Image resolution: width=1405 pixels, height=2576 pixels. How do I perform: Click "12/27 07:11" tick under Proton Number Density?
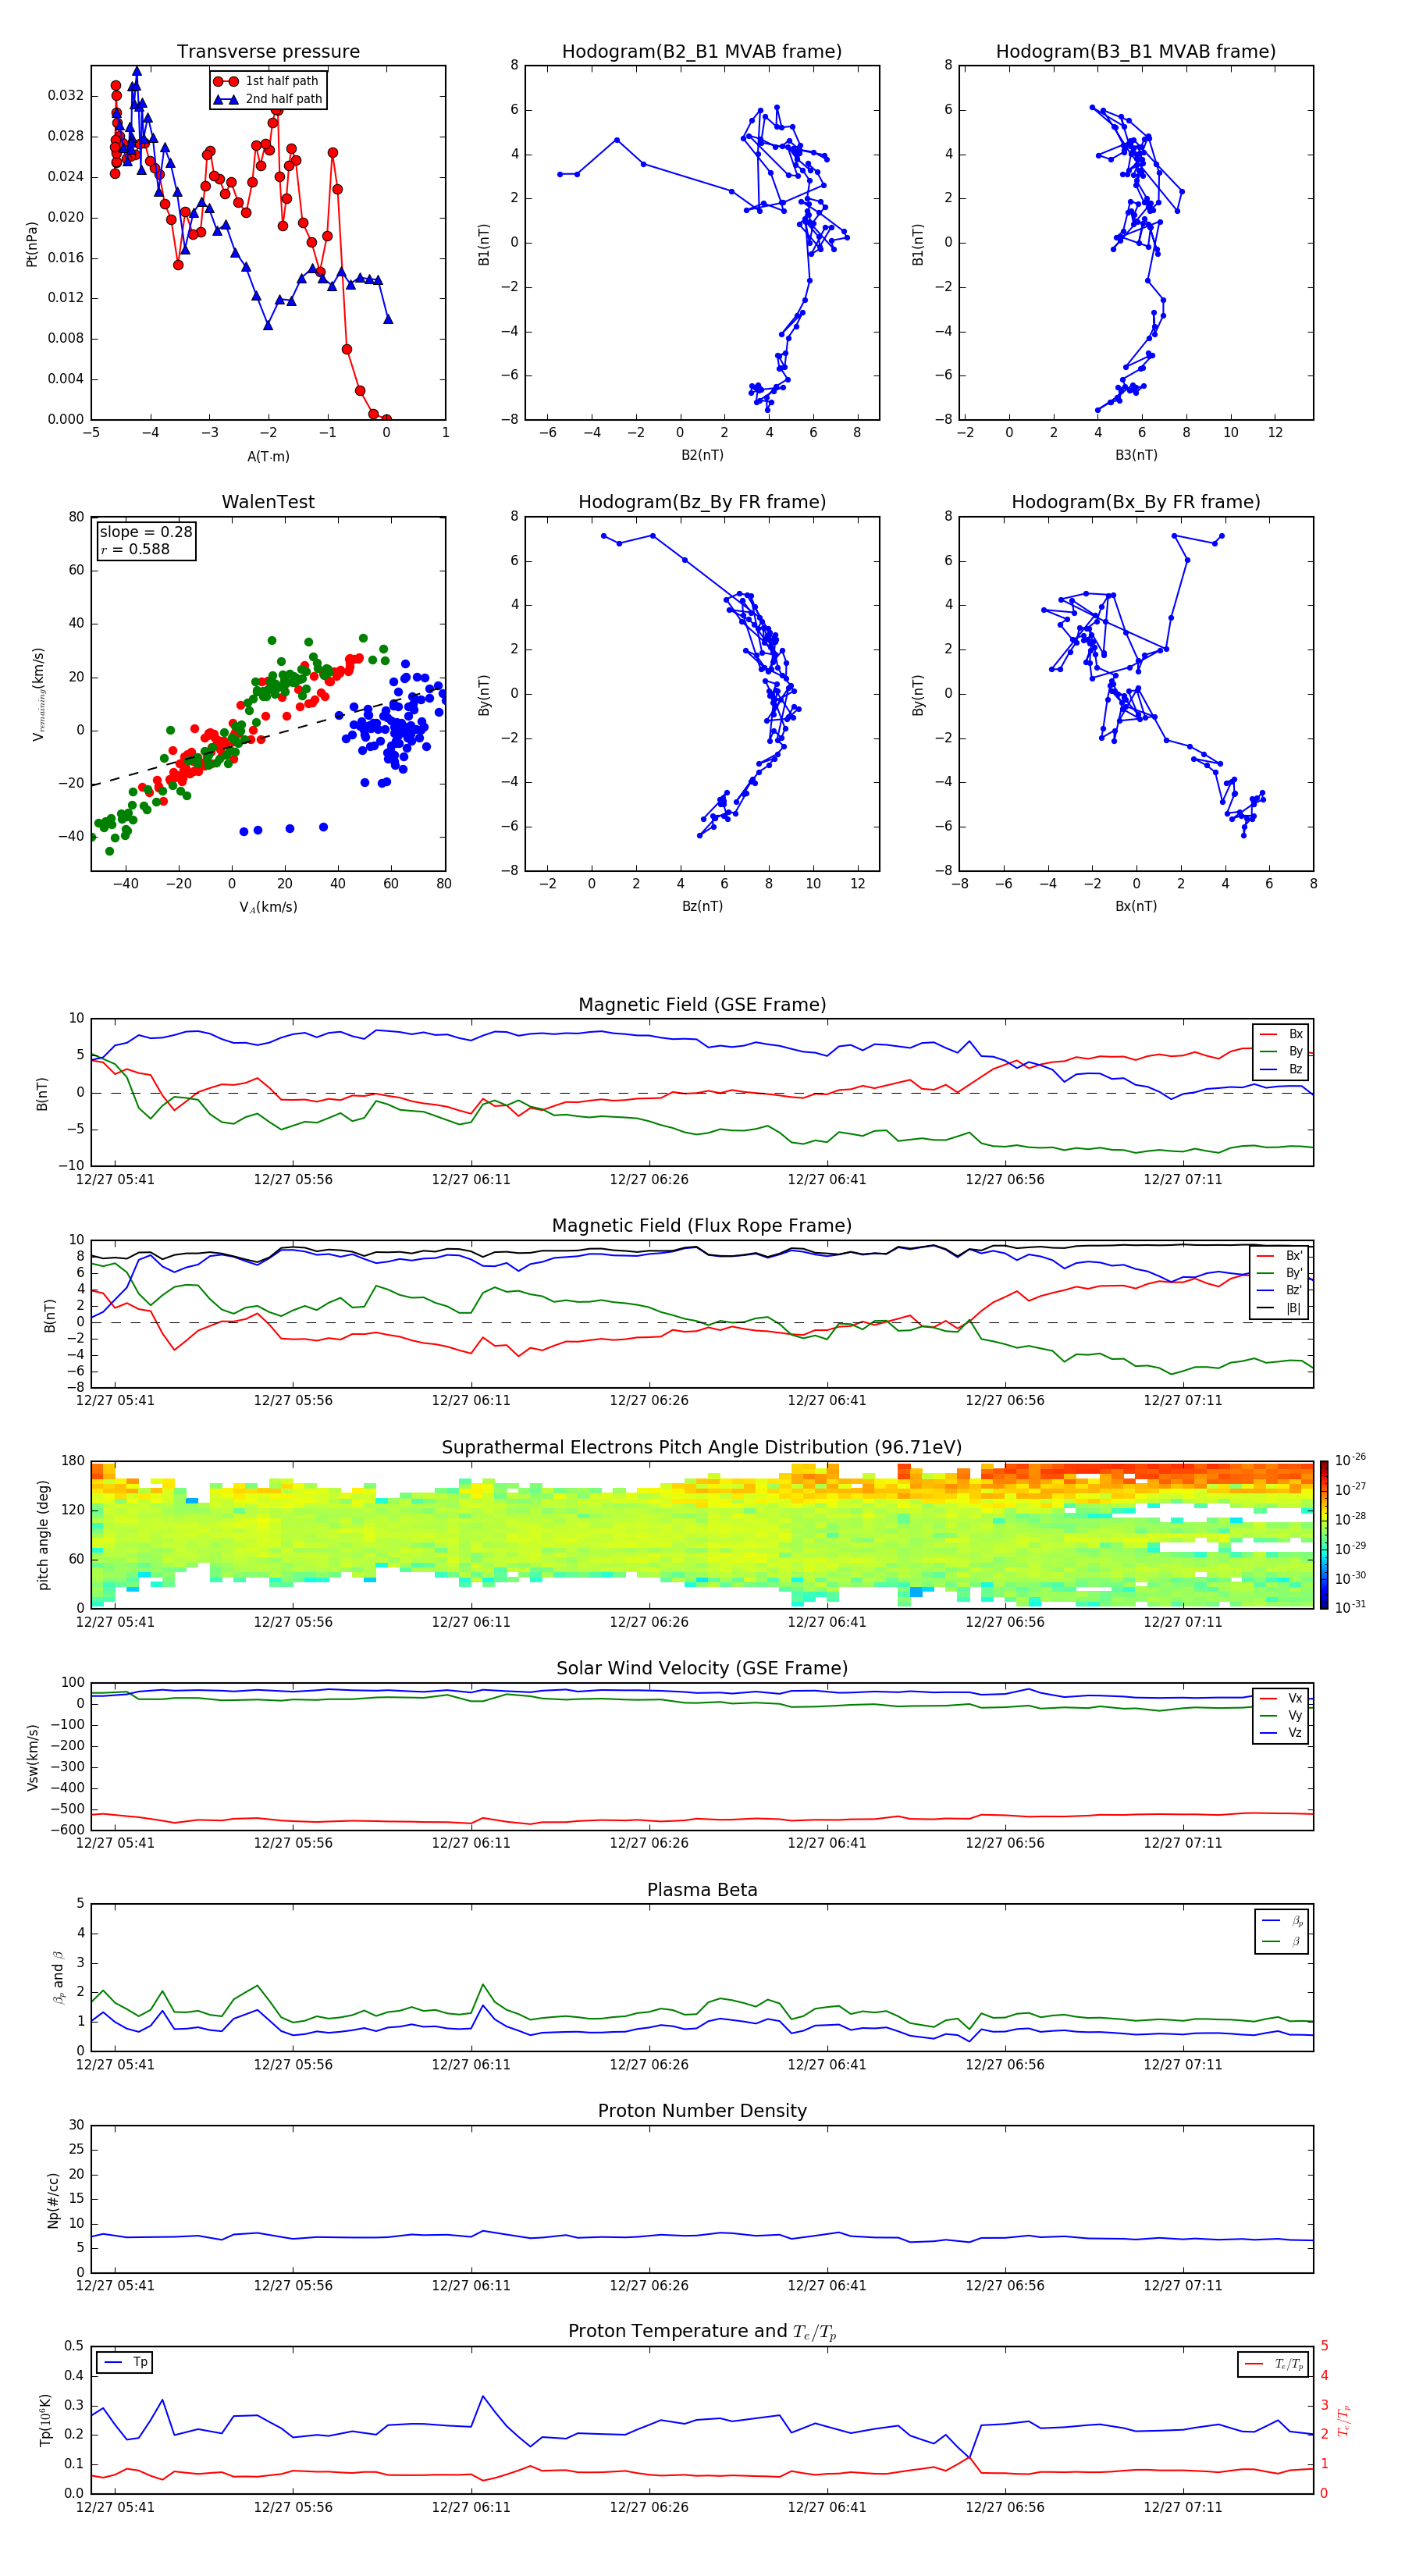1183,2286
